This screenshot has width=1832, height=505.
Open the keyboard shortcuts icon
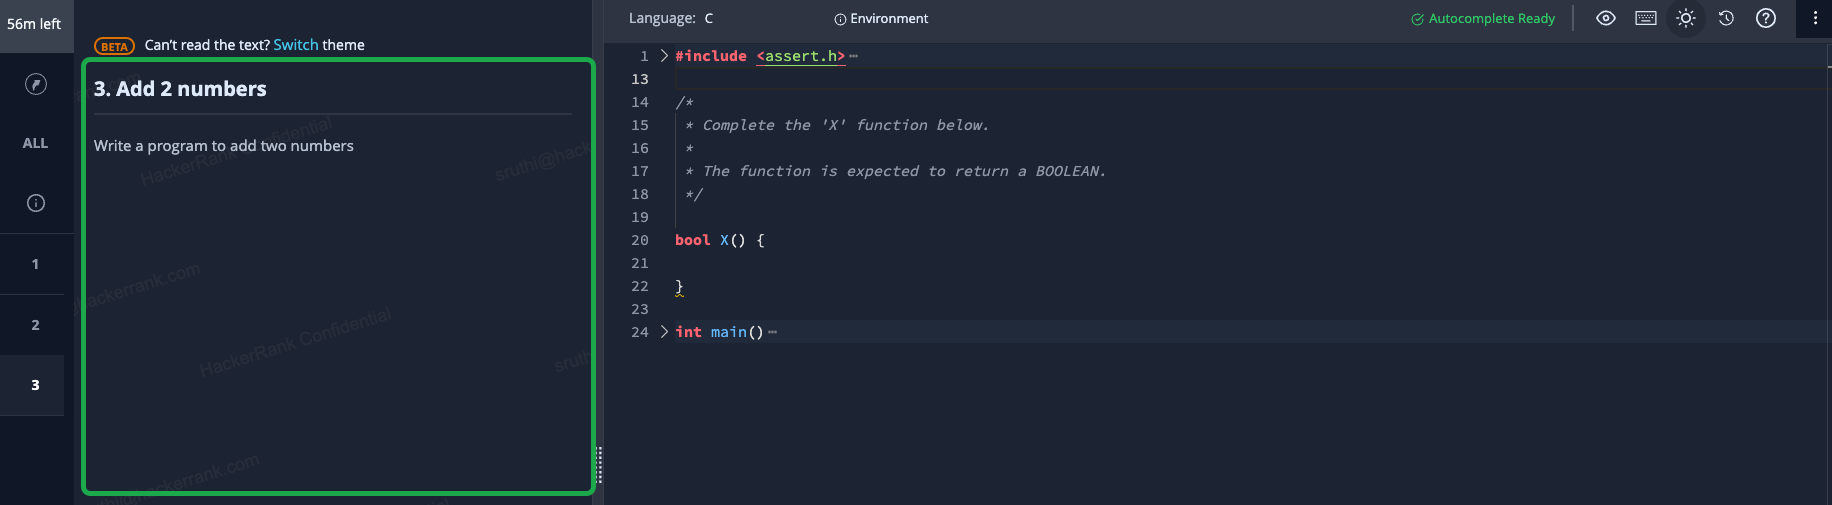(x=1646, y=18)
